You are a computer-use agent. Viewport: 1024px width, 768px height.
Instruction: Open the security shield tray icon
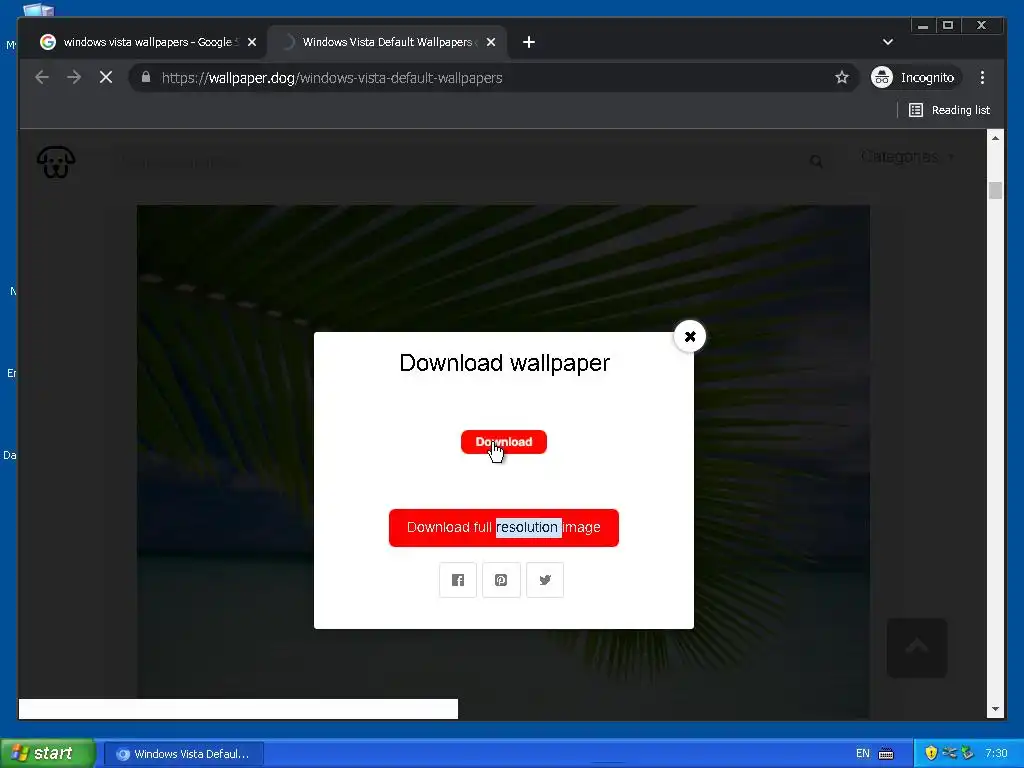coord(931,754)
